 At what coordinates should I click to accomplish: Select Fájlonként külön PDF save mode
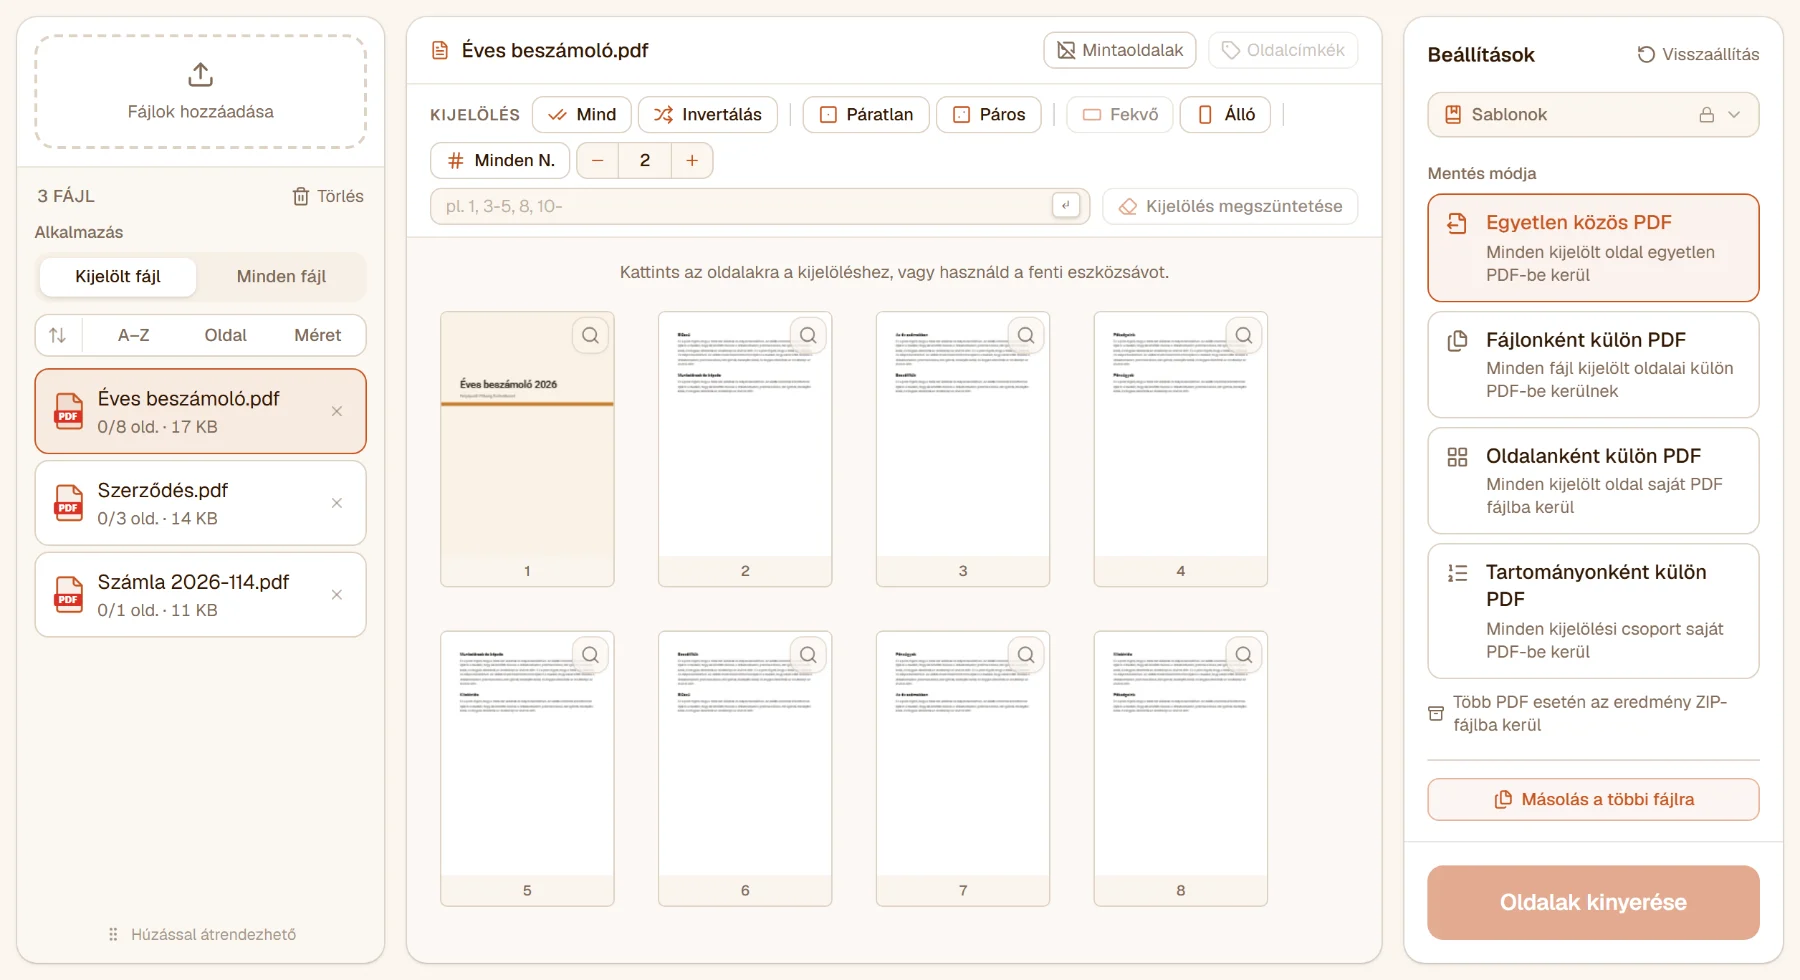coord(1593,365)
